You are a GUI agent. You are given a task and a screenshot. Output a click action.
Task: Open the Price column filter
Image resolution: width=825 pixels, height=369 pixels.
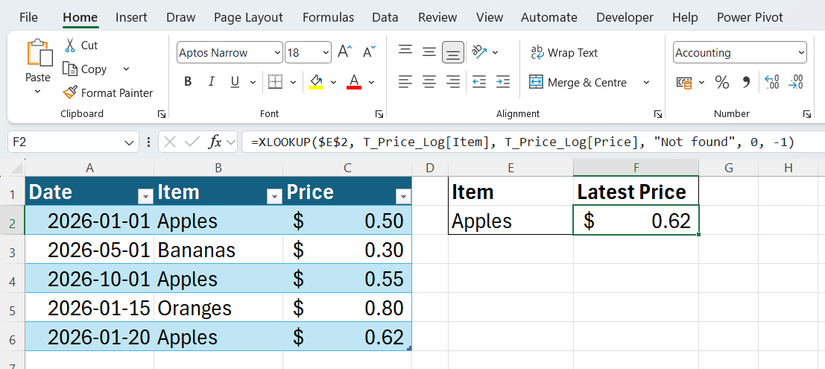point(403,196)
